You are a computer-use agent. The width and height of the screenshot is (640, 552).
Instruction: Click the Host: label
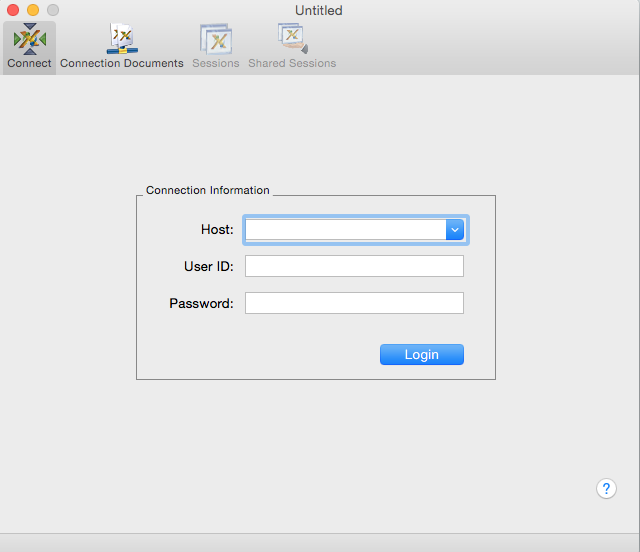pos(217,229)
